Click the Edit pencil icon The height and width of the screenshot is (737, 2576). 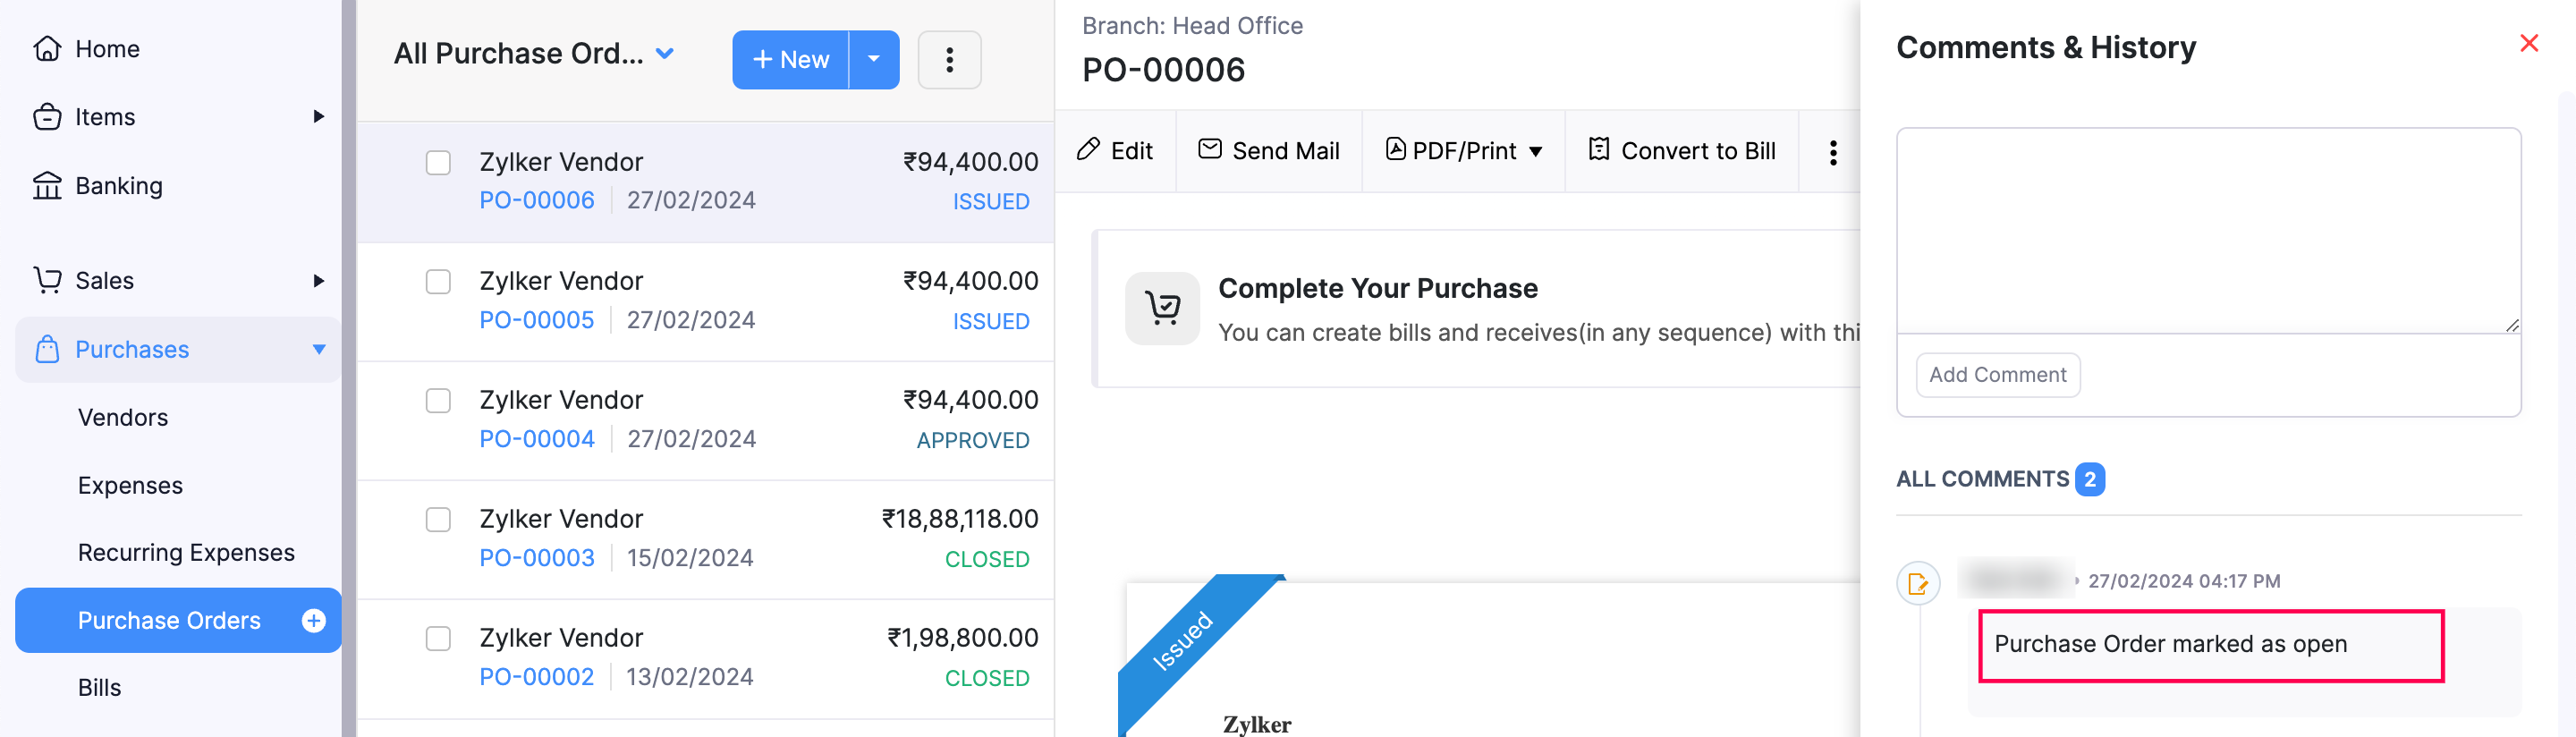coord(1088,150)
